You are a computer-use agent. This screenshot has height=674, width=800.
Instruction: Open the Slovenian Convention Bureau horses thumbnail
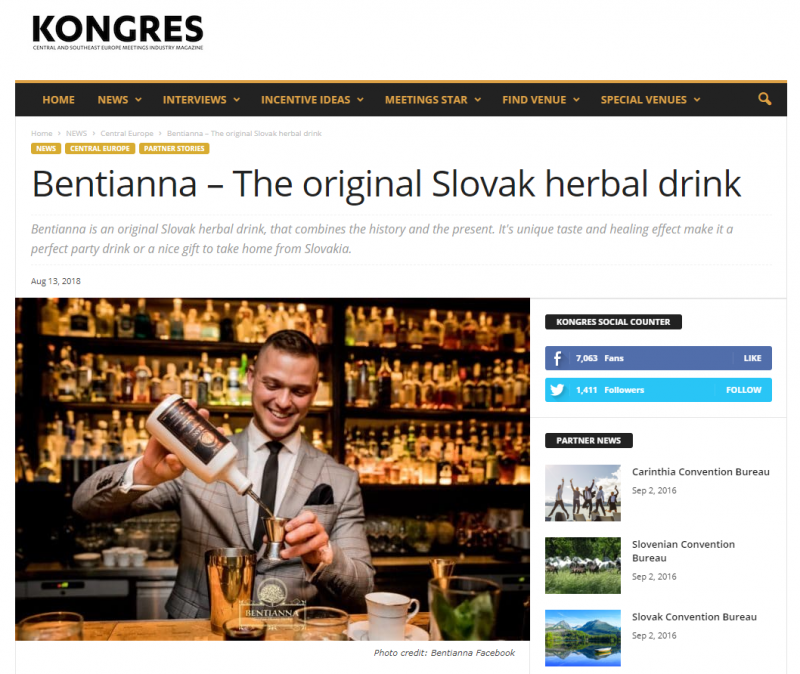583,565
